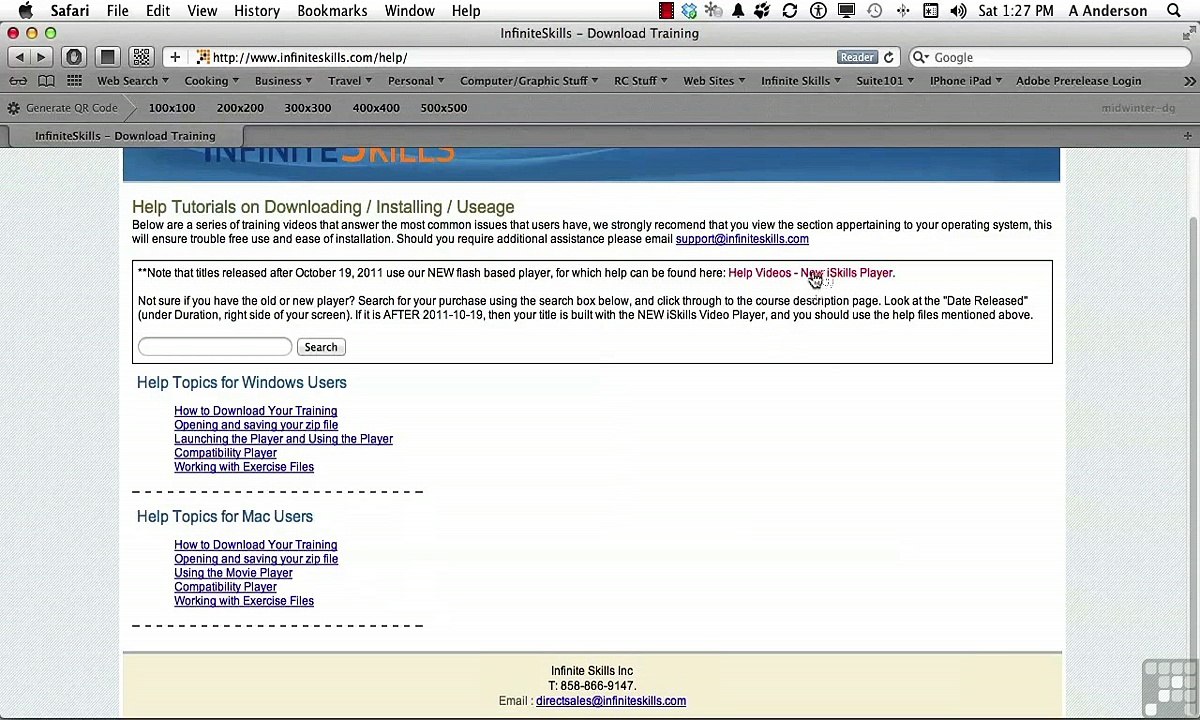This screenshot has width=1200, height=720.
Task: Click the notification bell menu bar icon
Action: pyautogui.click(x=738, y=11)
